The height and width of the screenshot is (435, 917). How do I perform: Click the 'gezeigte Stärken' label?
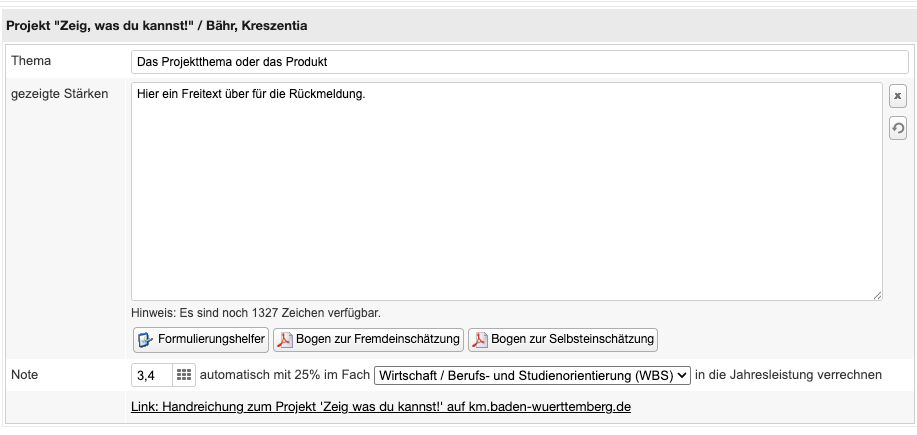(59, 94)
